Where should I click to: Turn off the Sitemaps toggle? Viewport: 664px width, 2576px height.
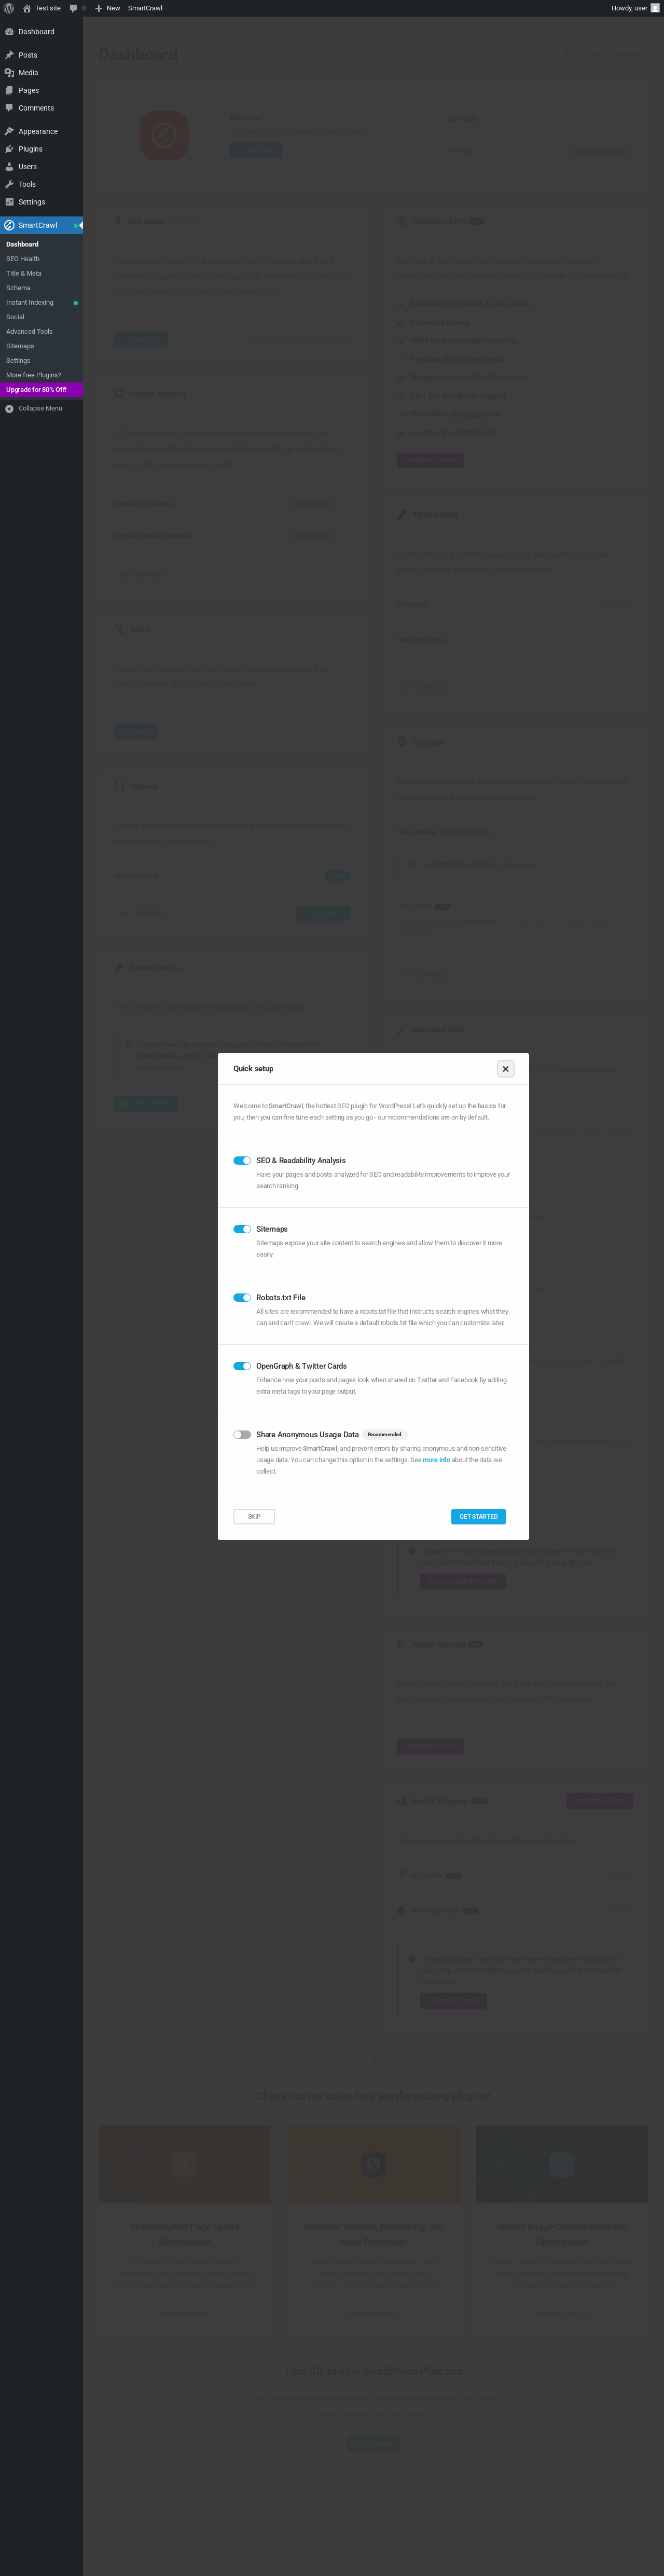click(242, 1229)
